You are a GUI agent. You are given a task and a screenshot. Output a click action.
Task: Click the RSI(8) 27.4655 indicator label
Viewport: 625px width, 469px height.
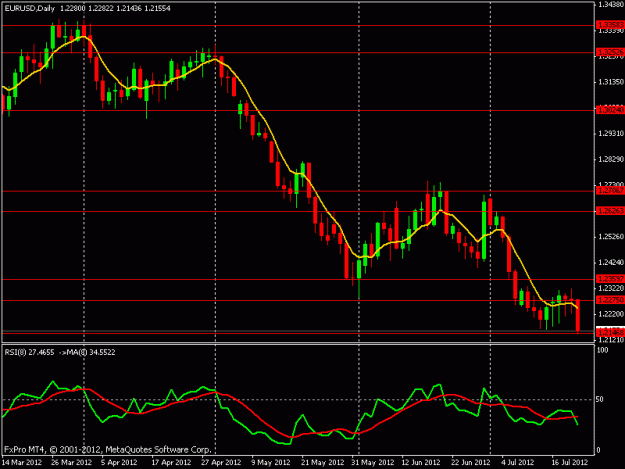(x=29, y=352)
